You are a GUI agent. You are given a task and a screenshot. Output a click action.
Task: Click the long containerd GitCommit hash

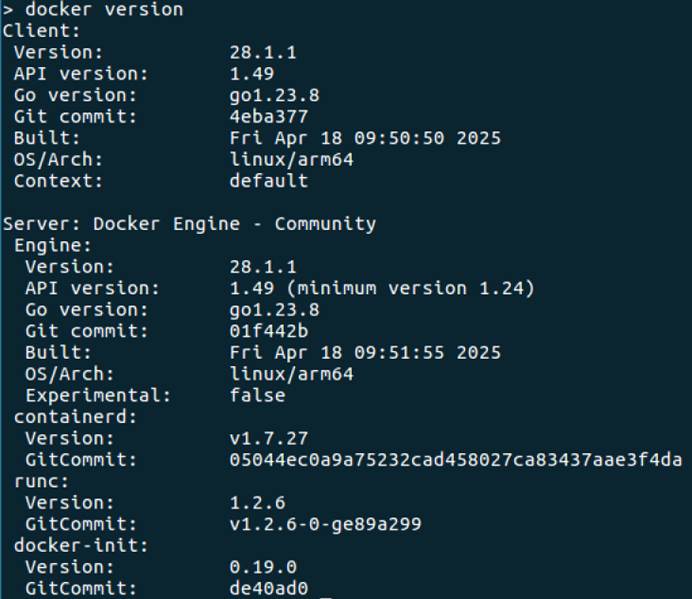tap(456, 460)
